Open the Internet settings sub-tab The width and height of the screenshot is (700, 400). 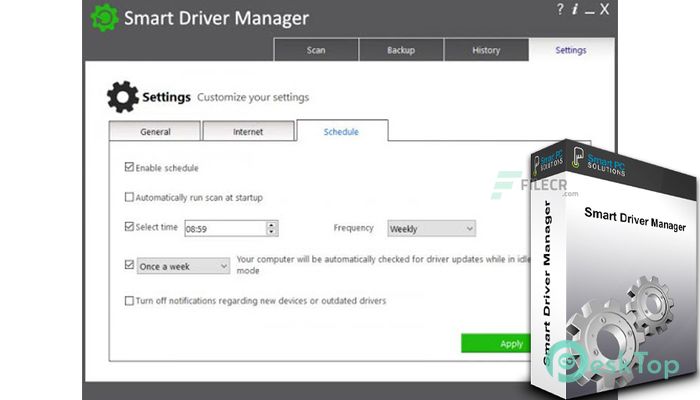[x=248, y=131]
